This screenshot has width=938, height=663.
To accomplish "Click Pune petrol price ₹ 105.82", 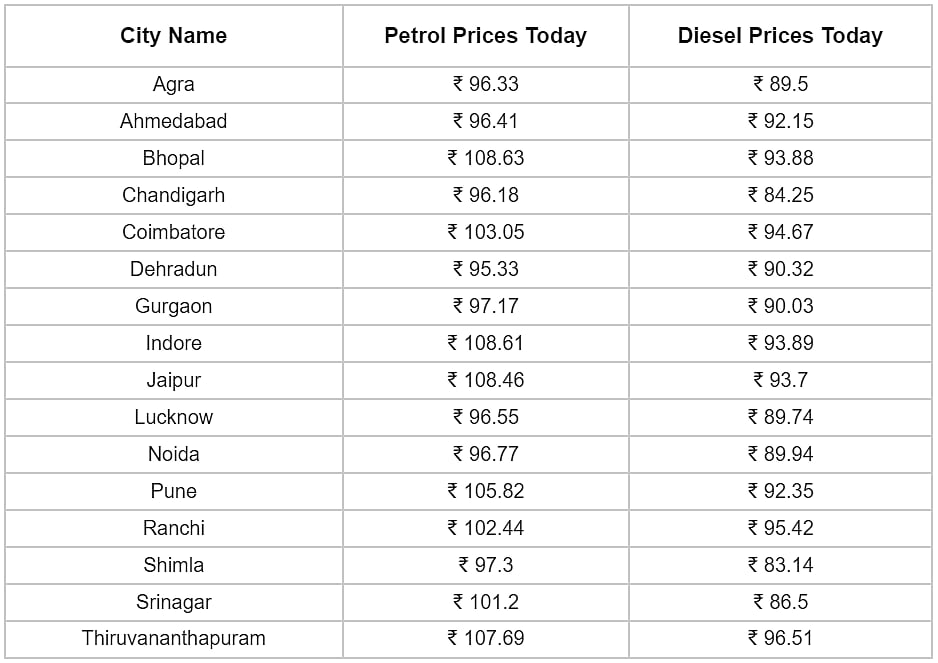I will tap(485, 491).
